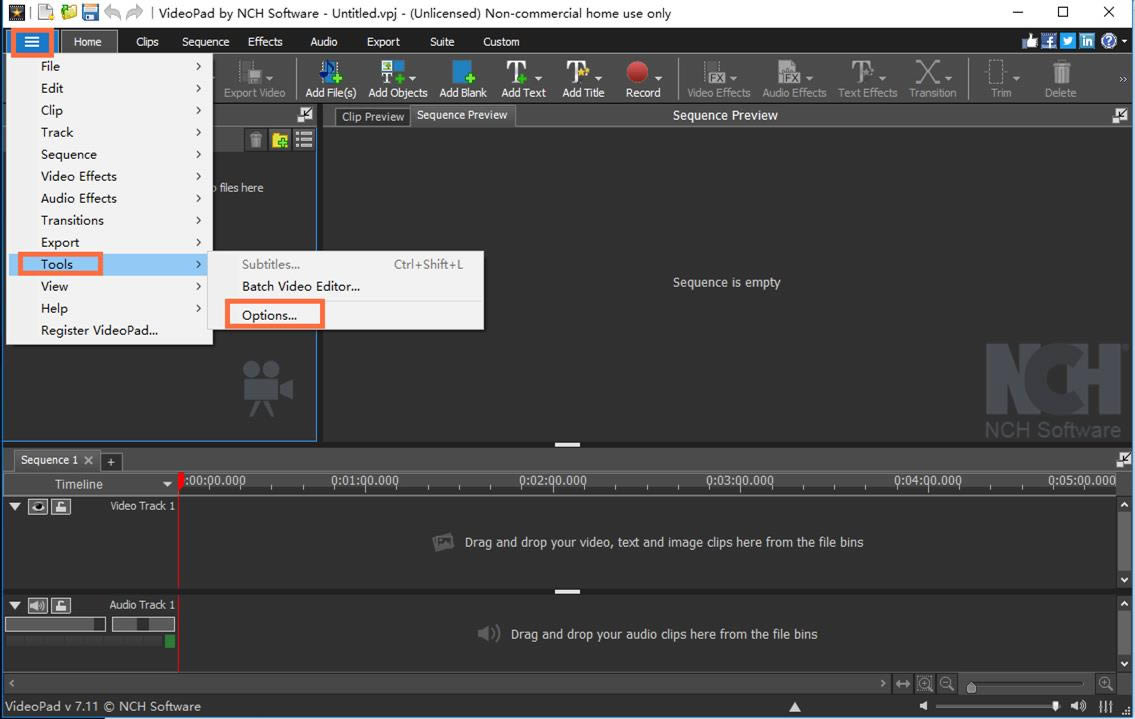The width and height of the screenshot is (1135, 719).
Task: Click the fit-timeline-to-width arrows icon
Action: [x=903, y=684]
